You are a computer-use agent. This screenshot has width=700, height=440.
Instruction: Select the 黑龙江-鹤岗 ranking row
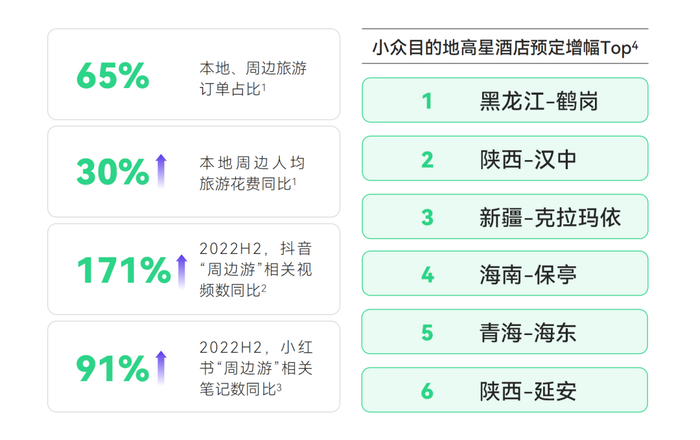coord(504,101)
